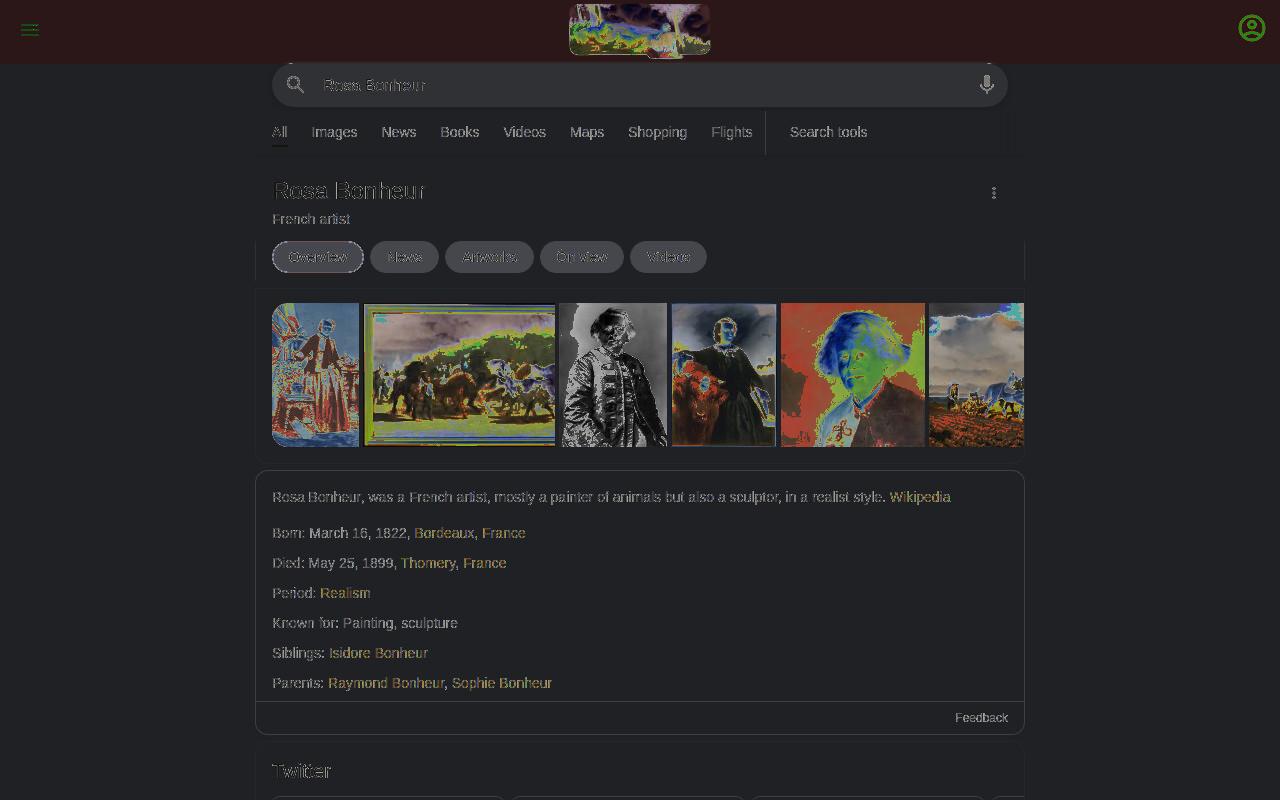Open the account profile icon
The width and height of the screenshot is (1280, 800).
[1252, 28]
